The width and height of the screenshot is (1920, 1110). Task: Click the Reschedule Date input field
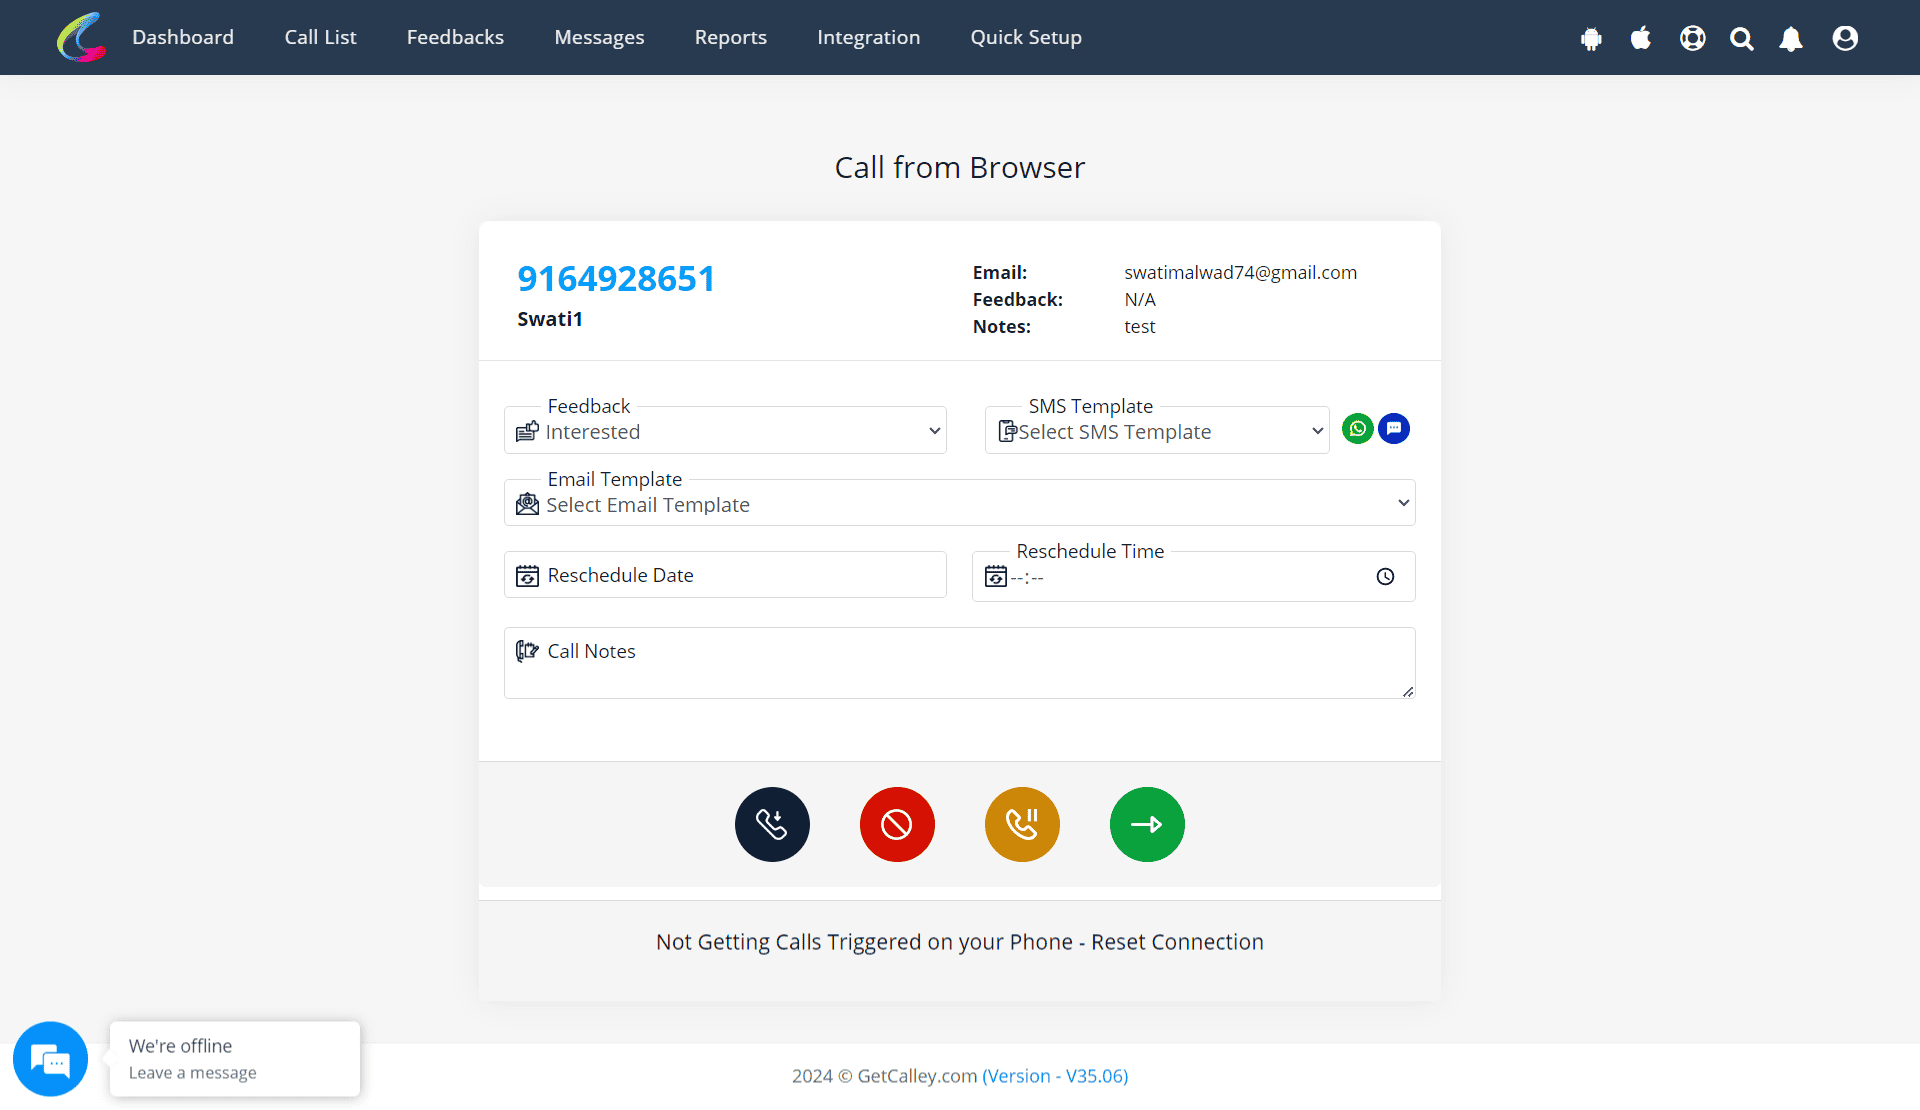(725, 575)
